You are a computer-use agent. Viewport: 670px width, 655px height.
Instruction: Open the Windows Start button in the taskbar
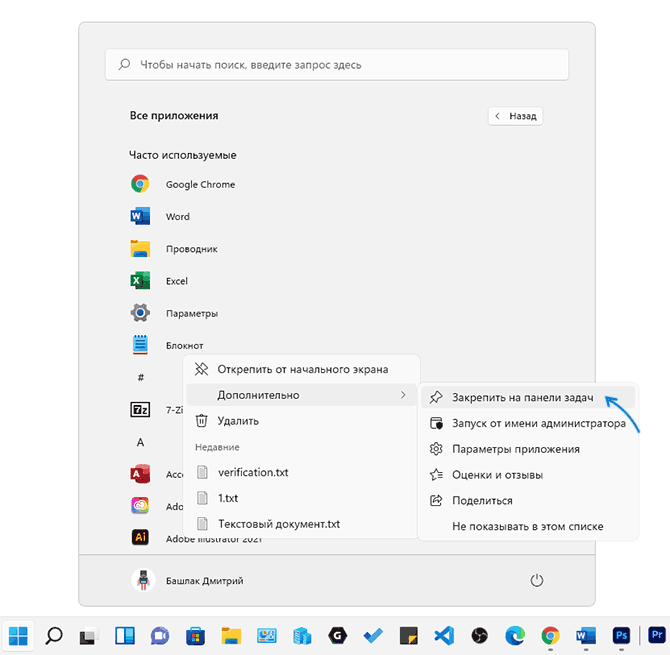(x=18, y=636)
